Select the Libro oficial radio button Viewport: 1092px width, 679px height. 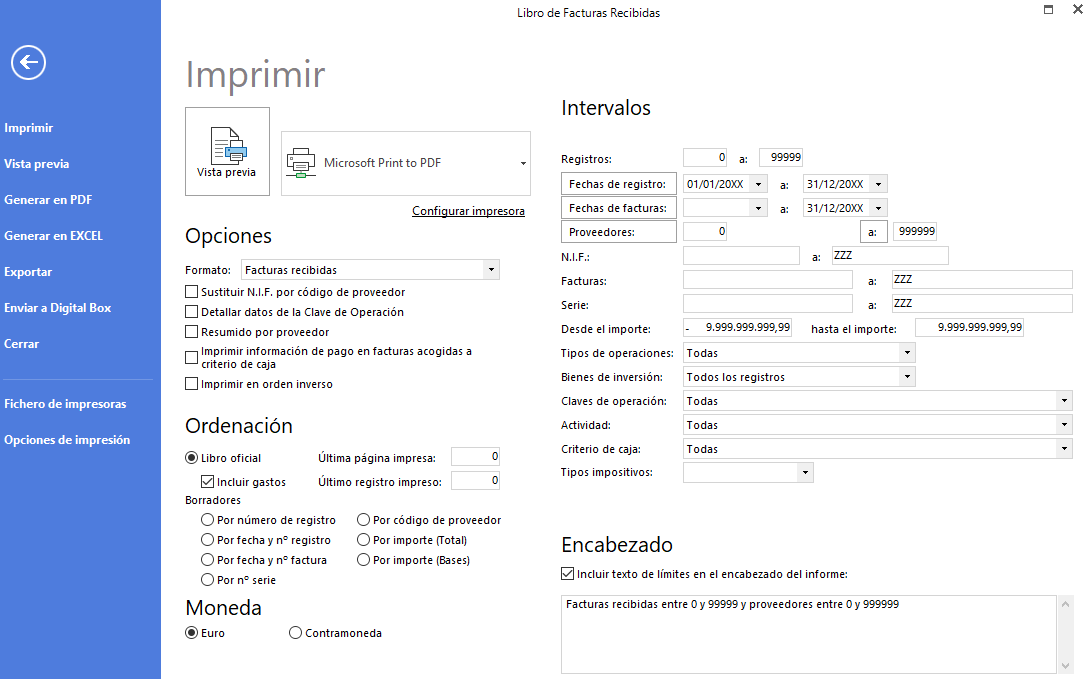click(192, 458)
